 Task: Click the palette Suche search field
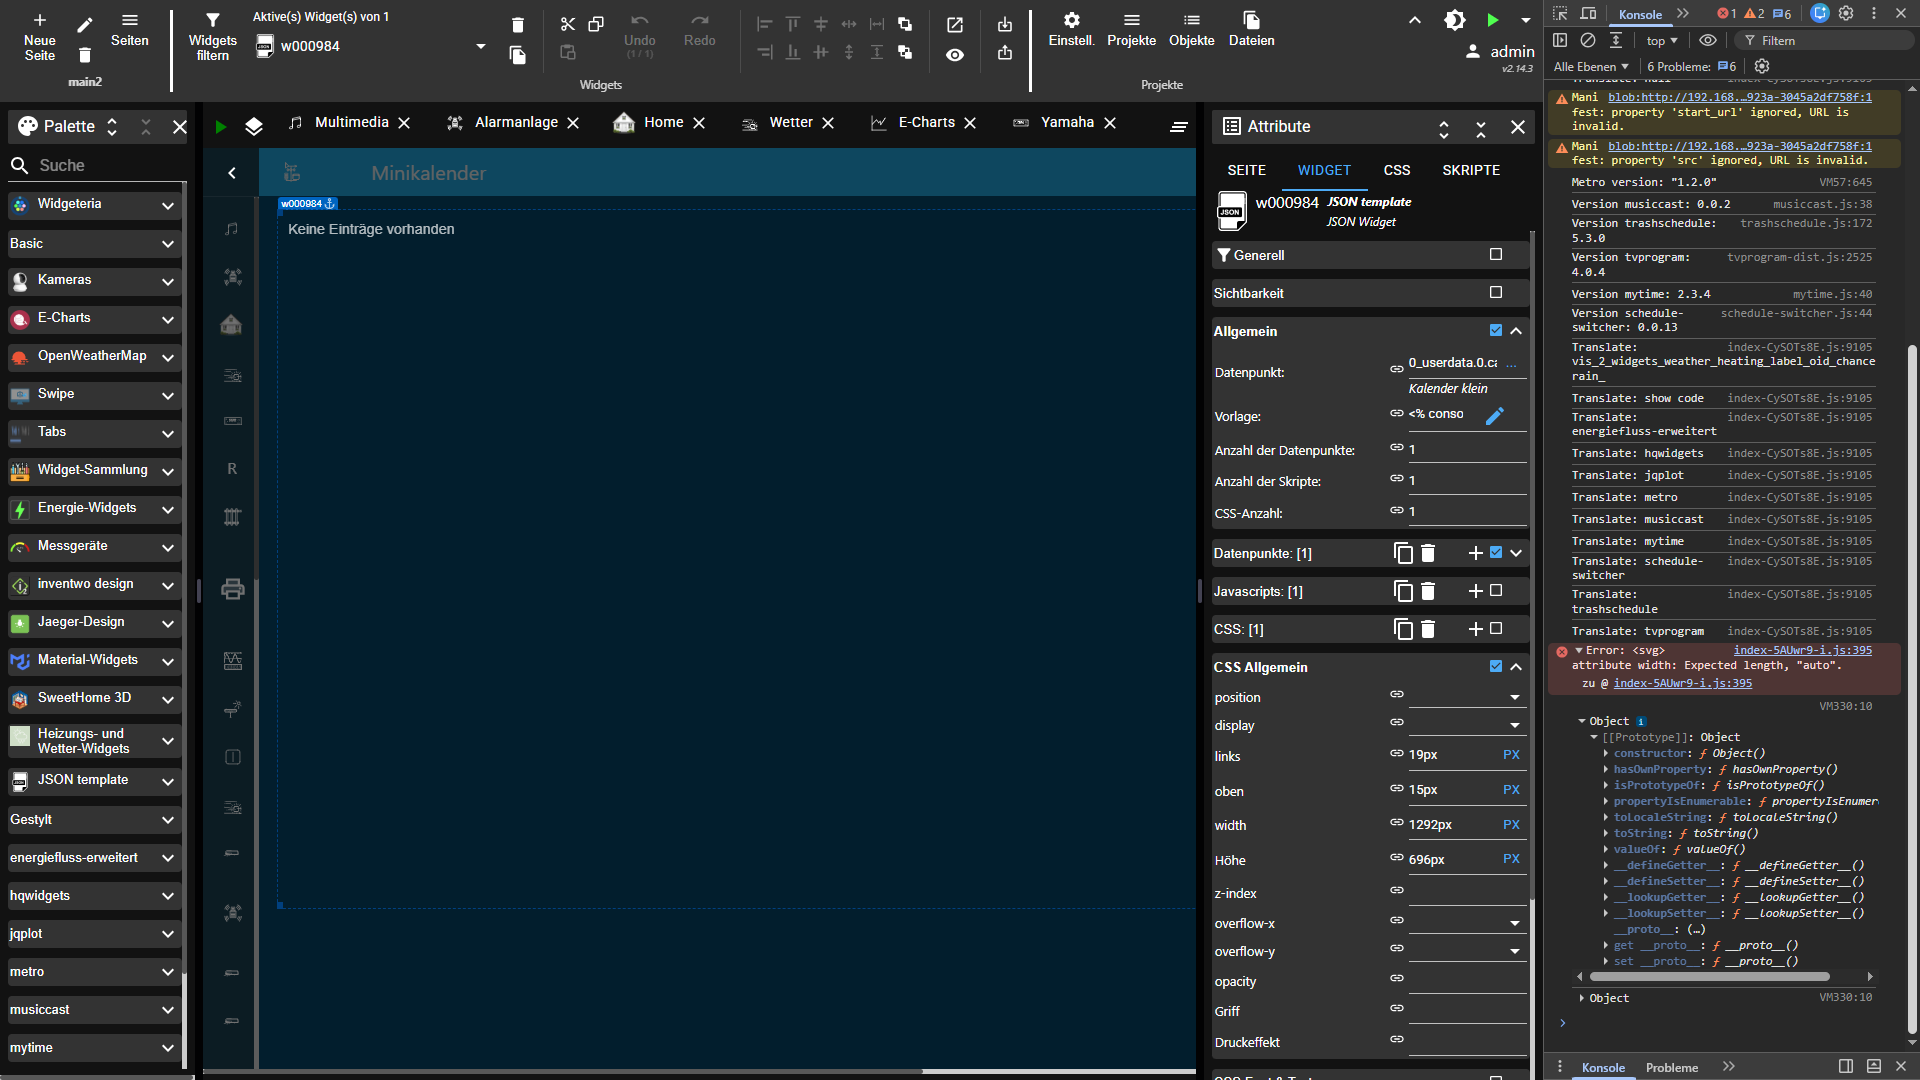(96, 165)
